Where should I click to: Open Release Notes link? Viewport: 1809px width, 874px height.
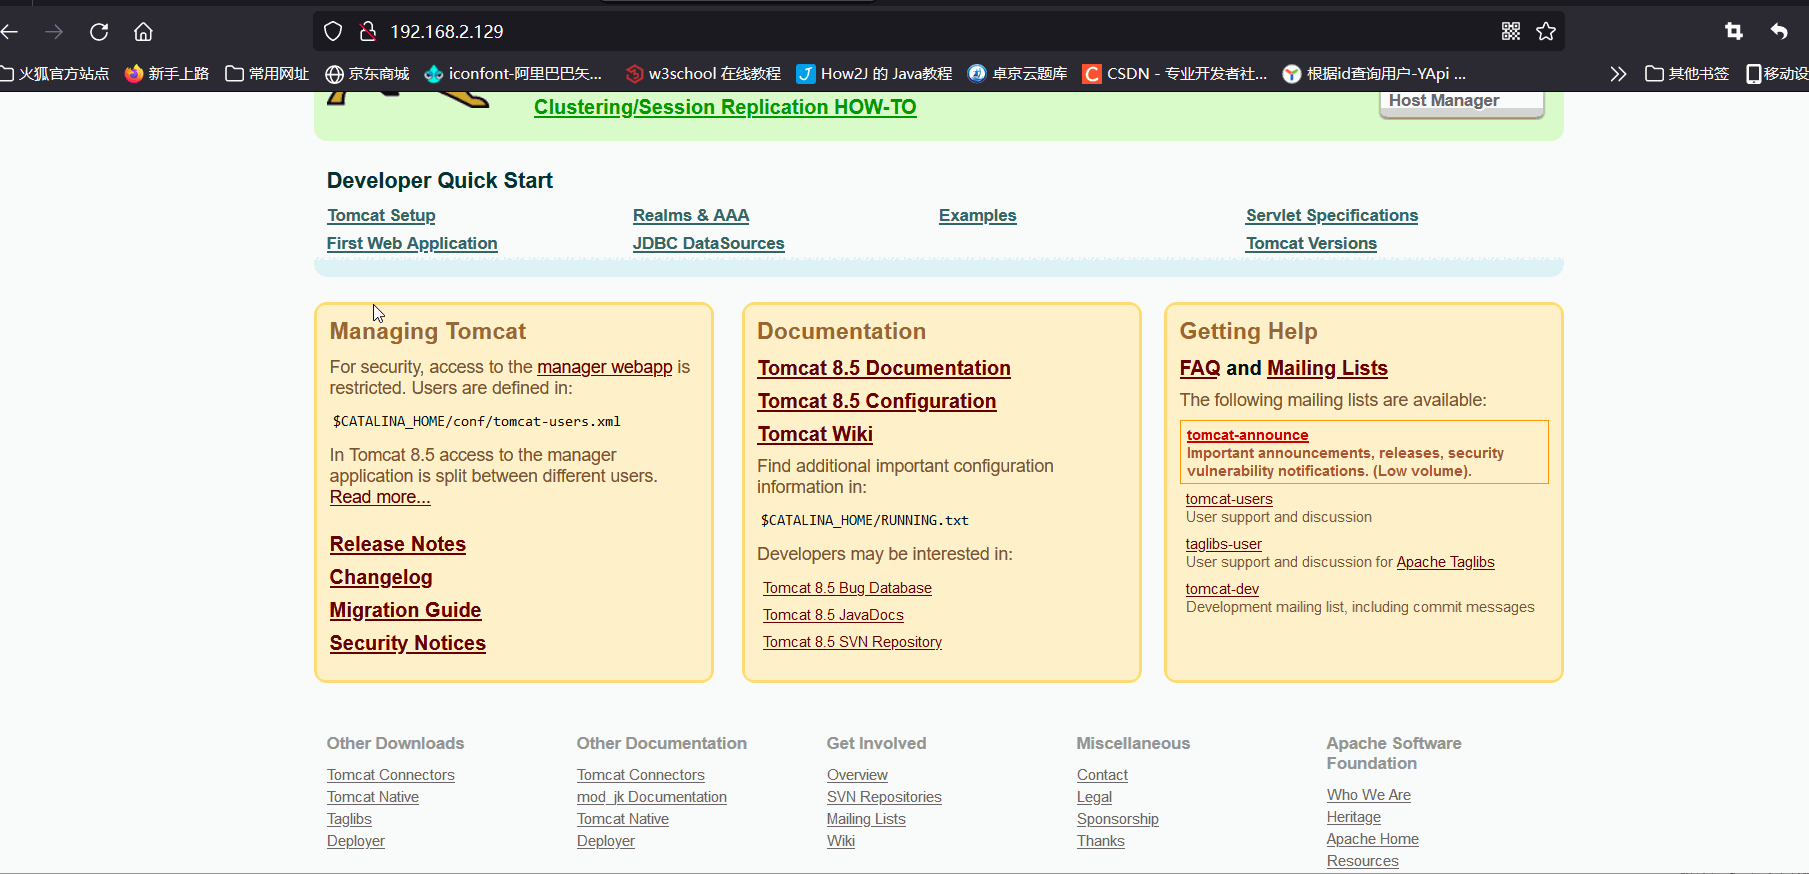coord(398,544)
